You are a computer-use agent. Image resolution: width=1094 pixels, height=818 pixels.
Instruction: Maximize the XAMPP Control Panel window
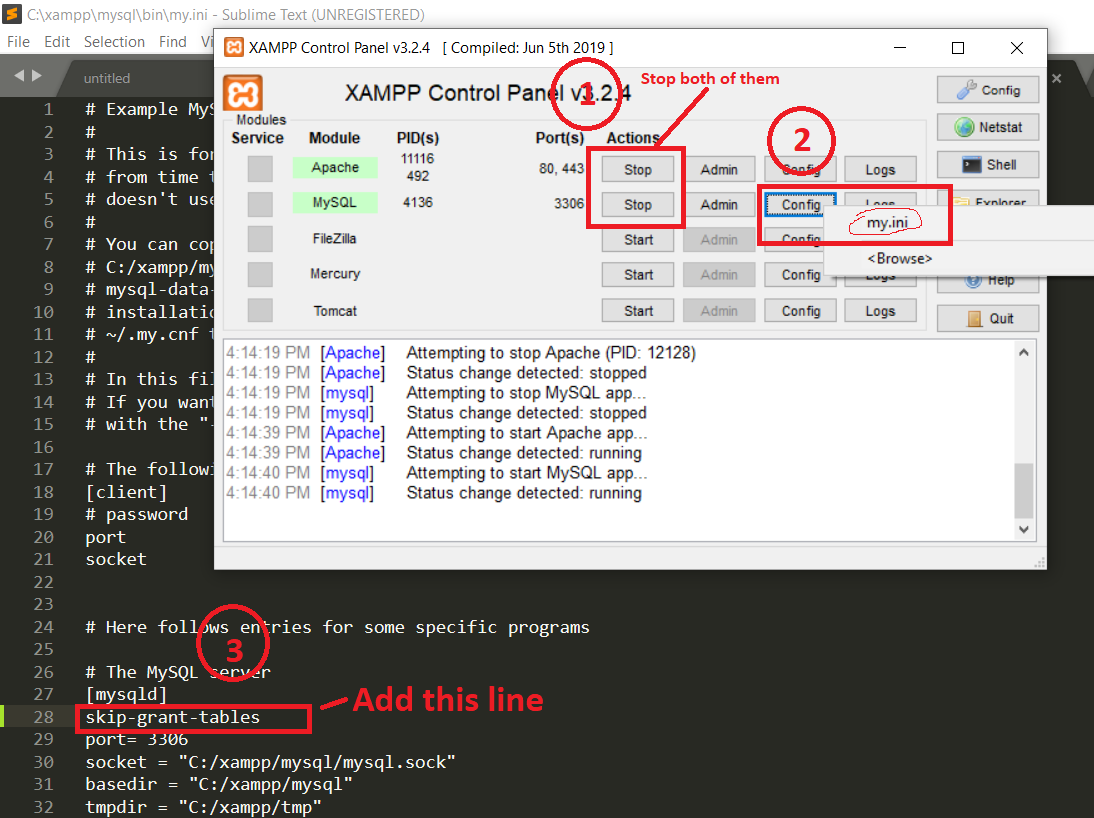point(958,47)
